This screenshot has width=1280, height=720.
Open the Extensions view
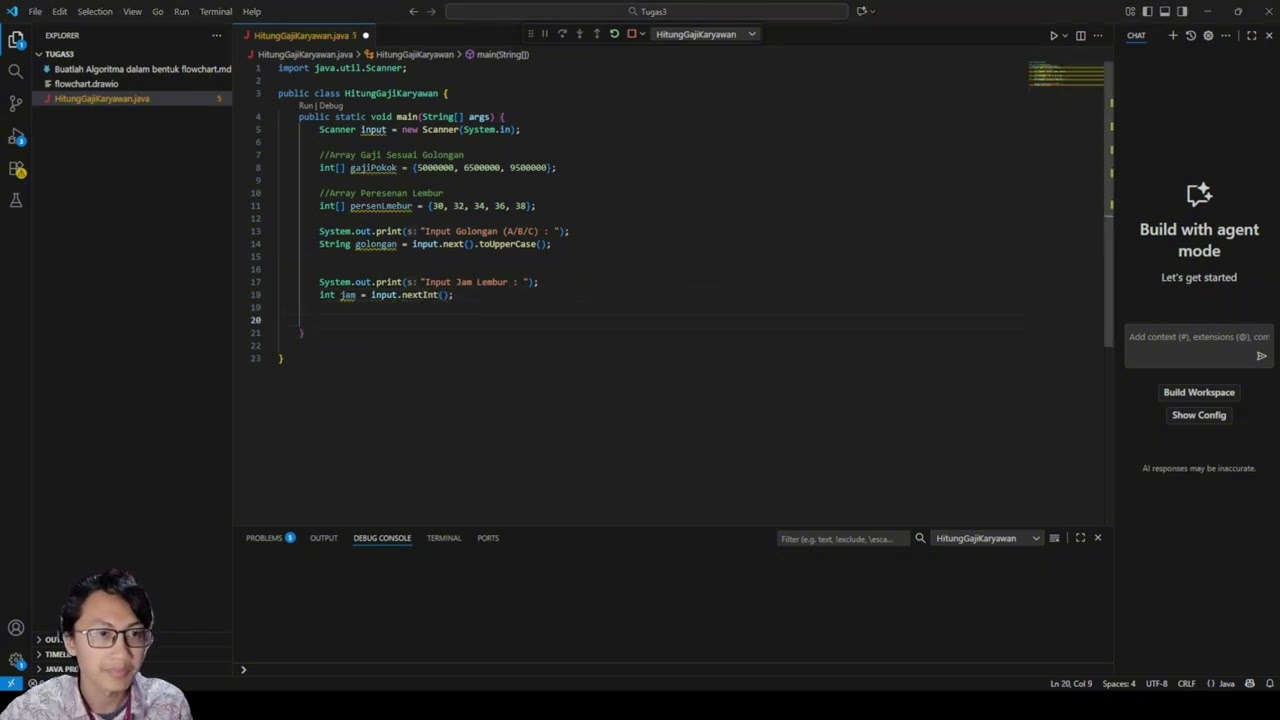click(16, 168)
